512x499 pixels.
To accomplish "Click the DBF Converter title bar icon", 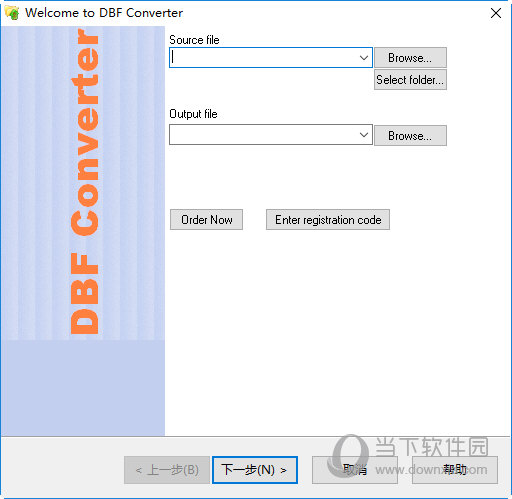I will [x=12, y=13].
